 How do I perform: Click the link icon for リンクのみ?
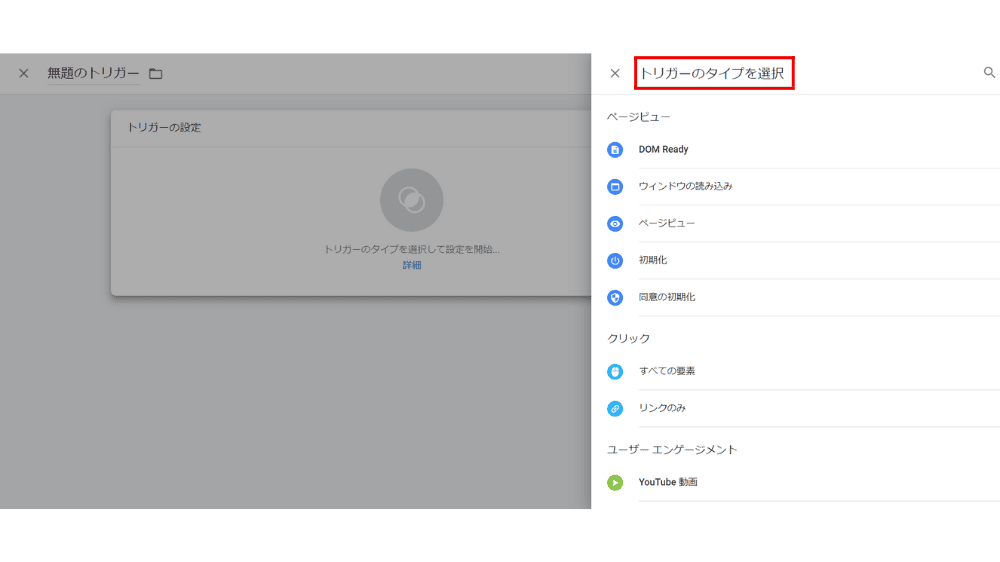click(x=615, y=409)
